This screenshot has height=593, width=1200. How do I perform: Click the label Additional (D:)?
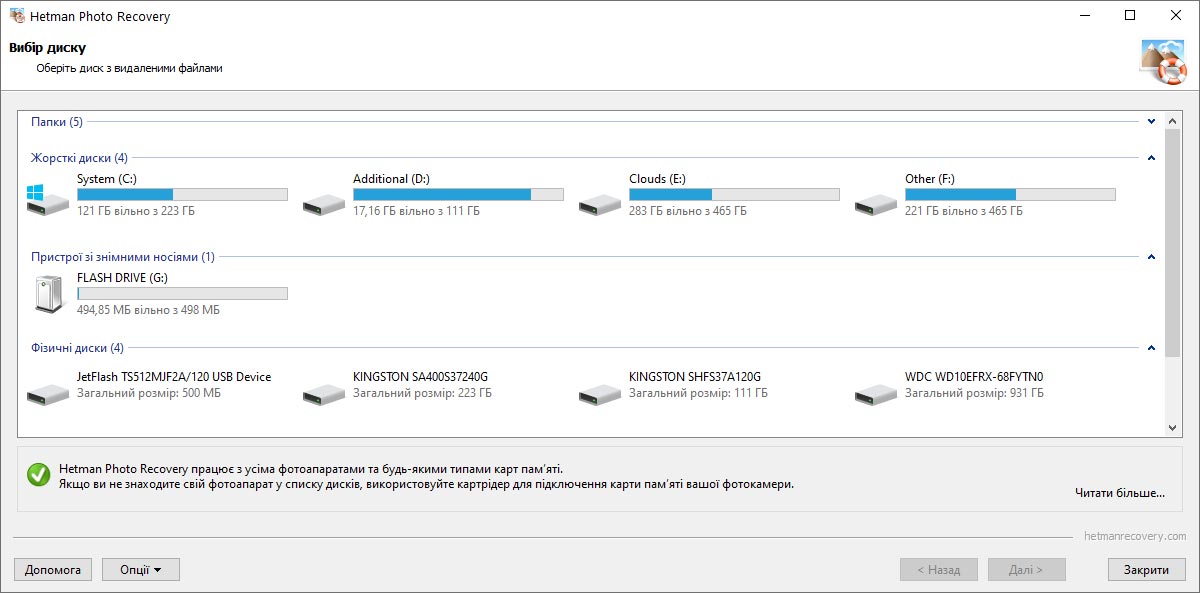(x=391, y=179)
